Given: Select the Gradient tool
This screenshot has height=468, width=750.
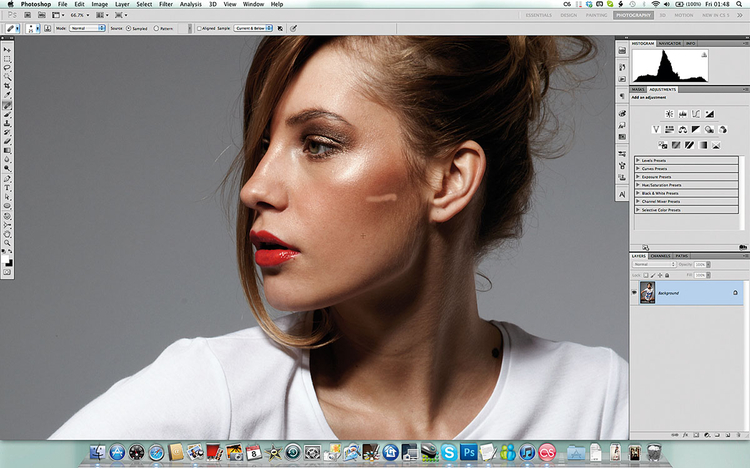Looking at the screenshot, I should (x=7, y=150).
